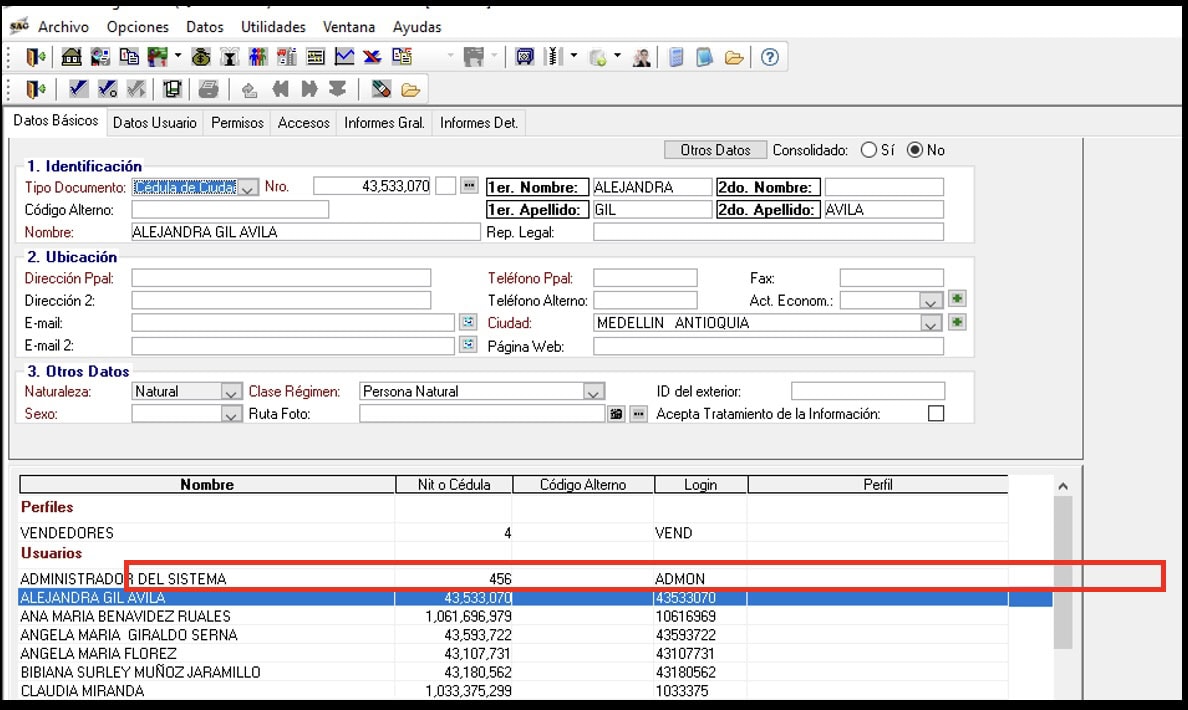Check Acepta Tratamiento de la Información box
The width and height of the screenshot is (1188, 710).
click(x=936, y=413)
